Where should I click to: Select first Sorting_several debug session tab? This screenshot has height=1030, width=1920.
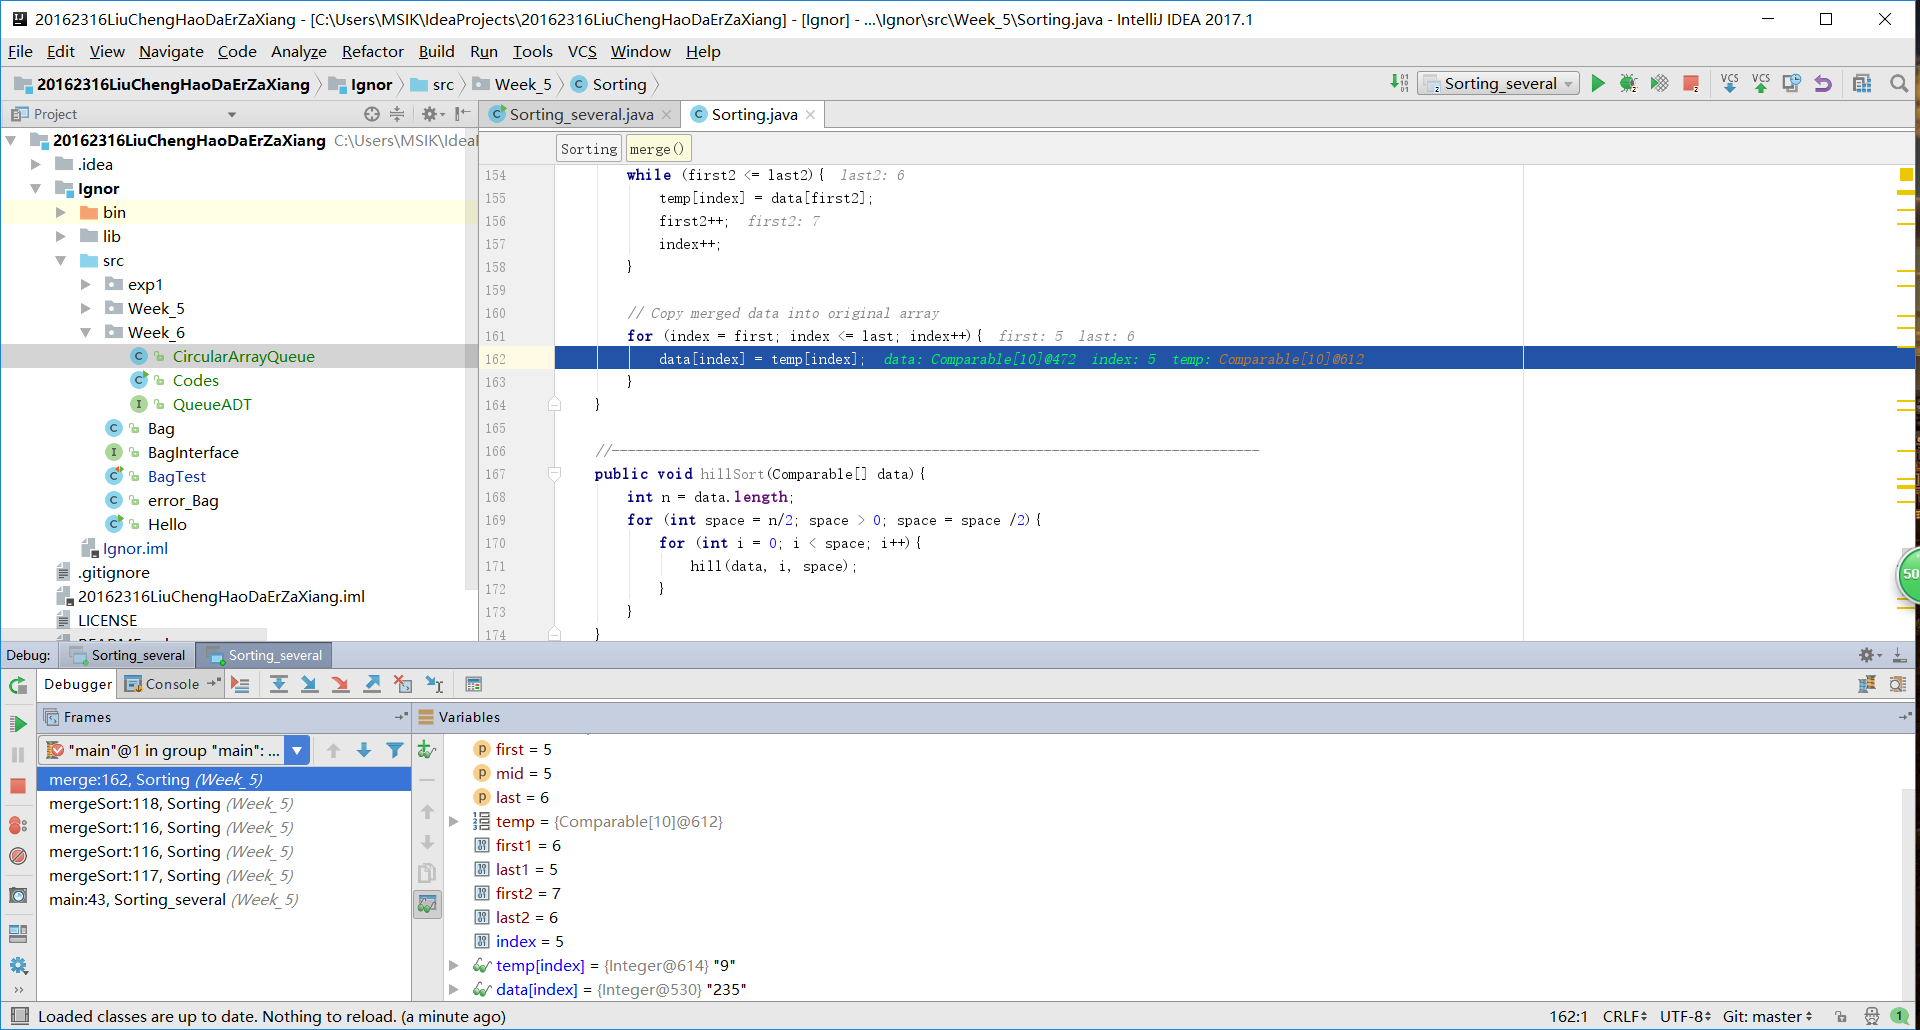(129, 655)
